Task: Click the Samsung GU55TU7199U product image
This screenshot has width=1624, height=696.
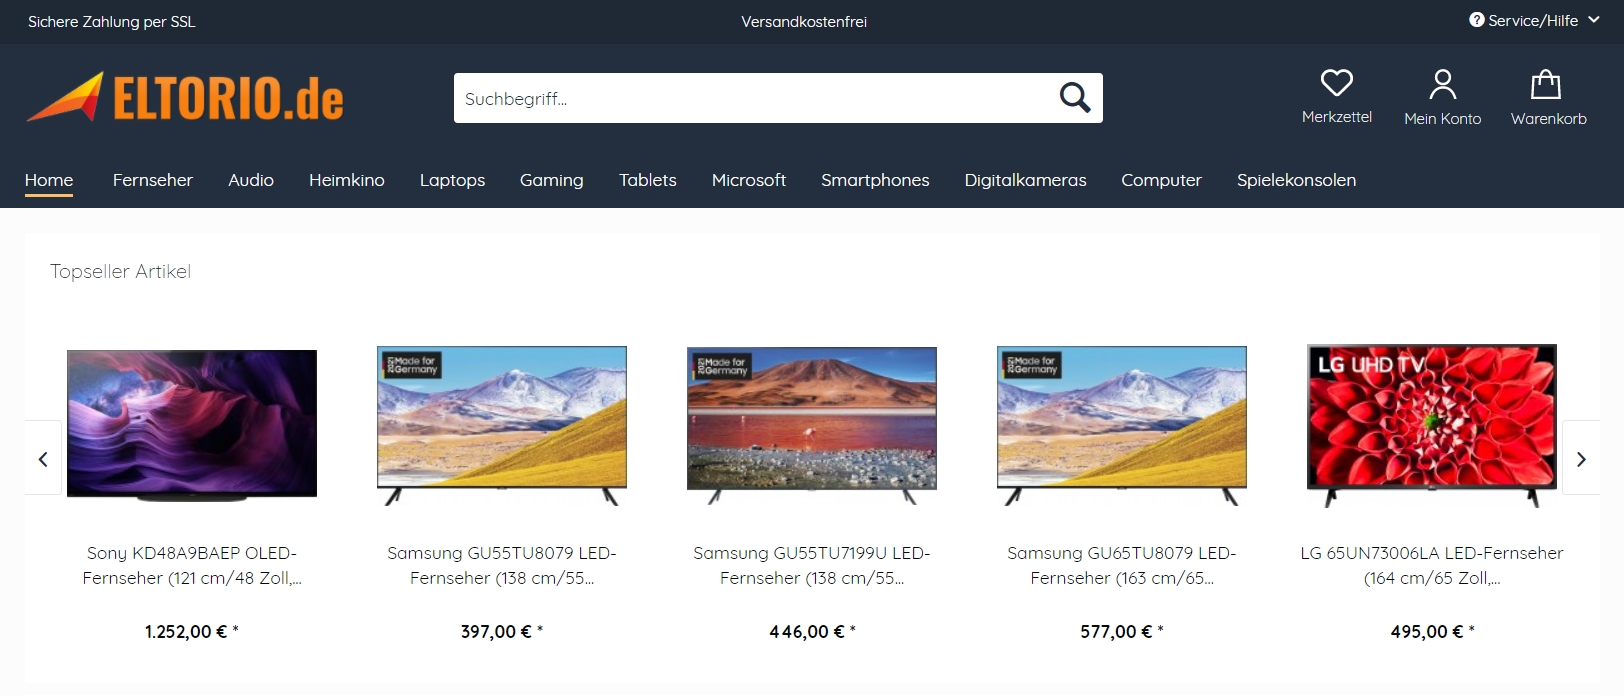Action: click(812, 424)
